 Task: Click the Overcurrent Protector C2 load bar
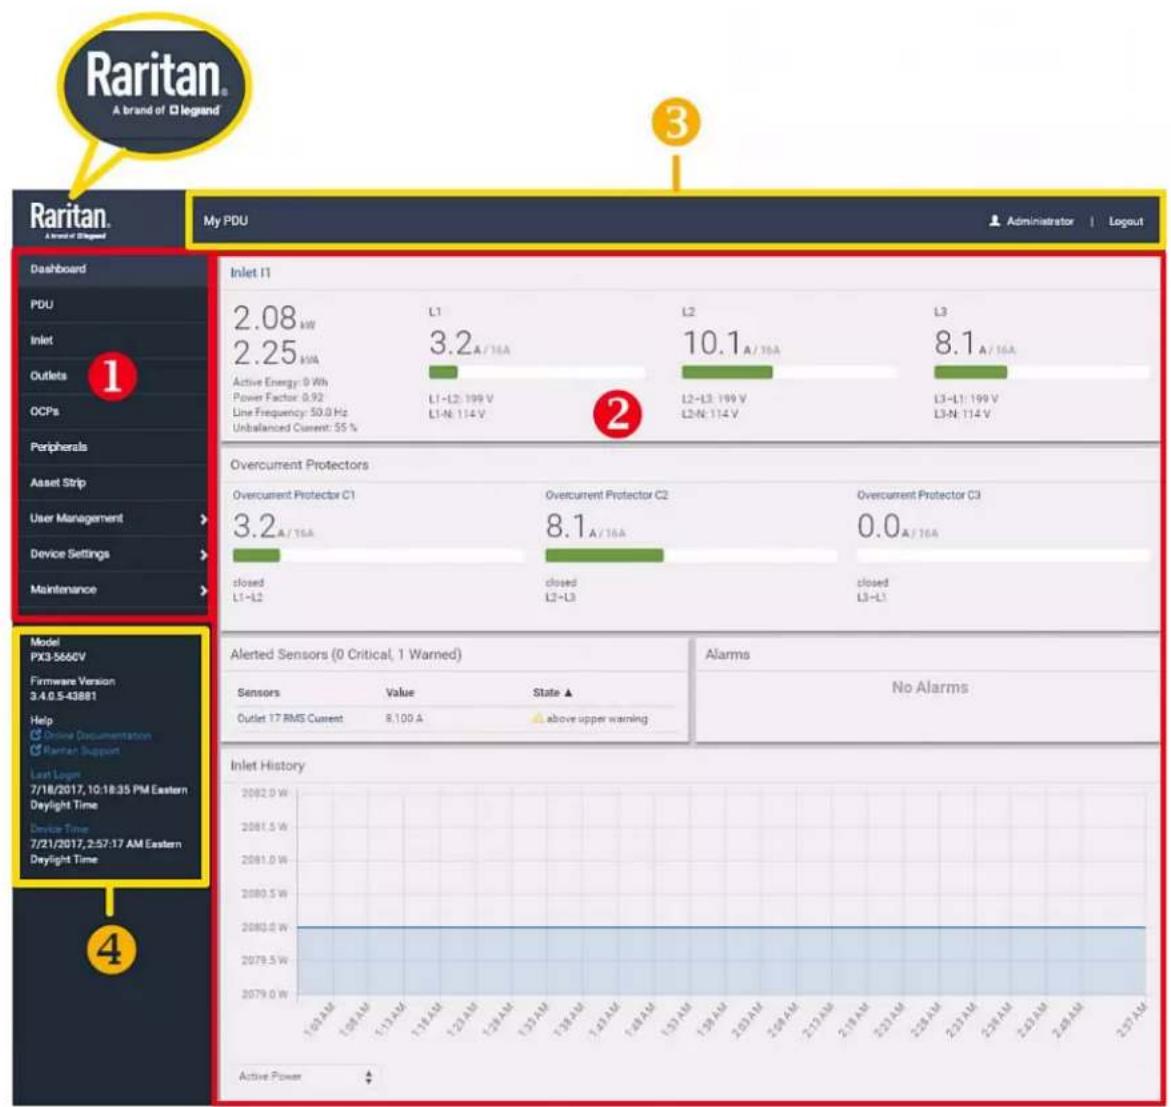tap(691, 555)
